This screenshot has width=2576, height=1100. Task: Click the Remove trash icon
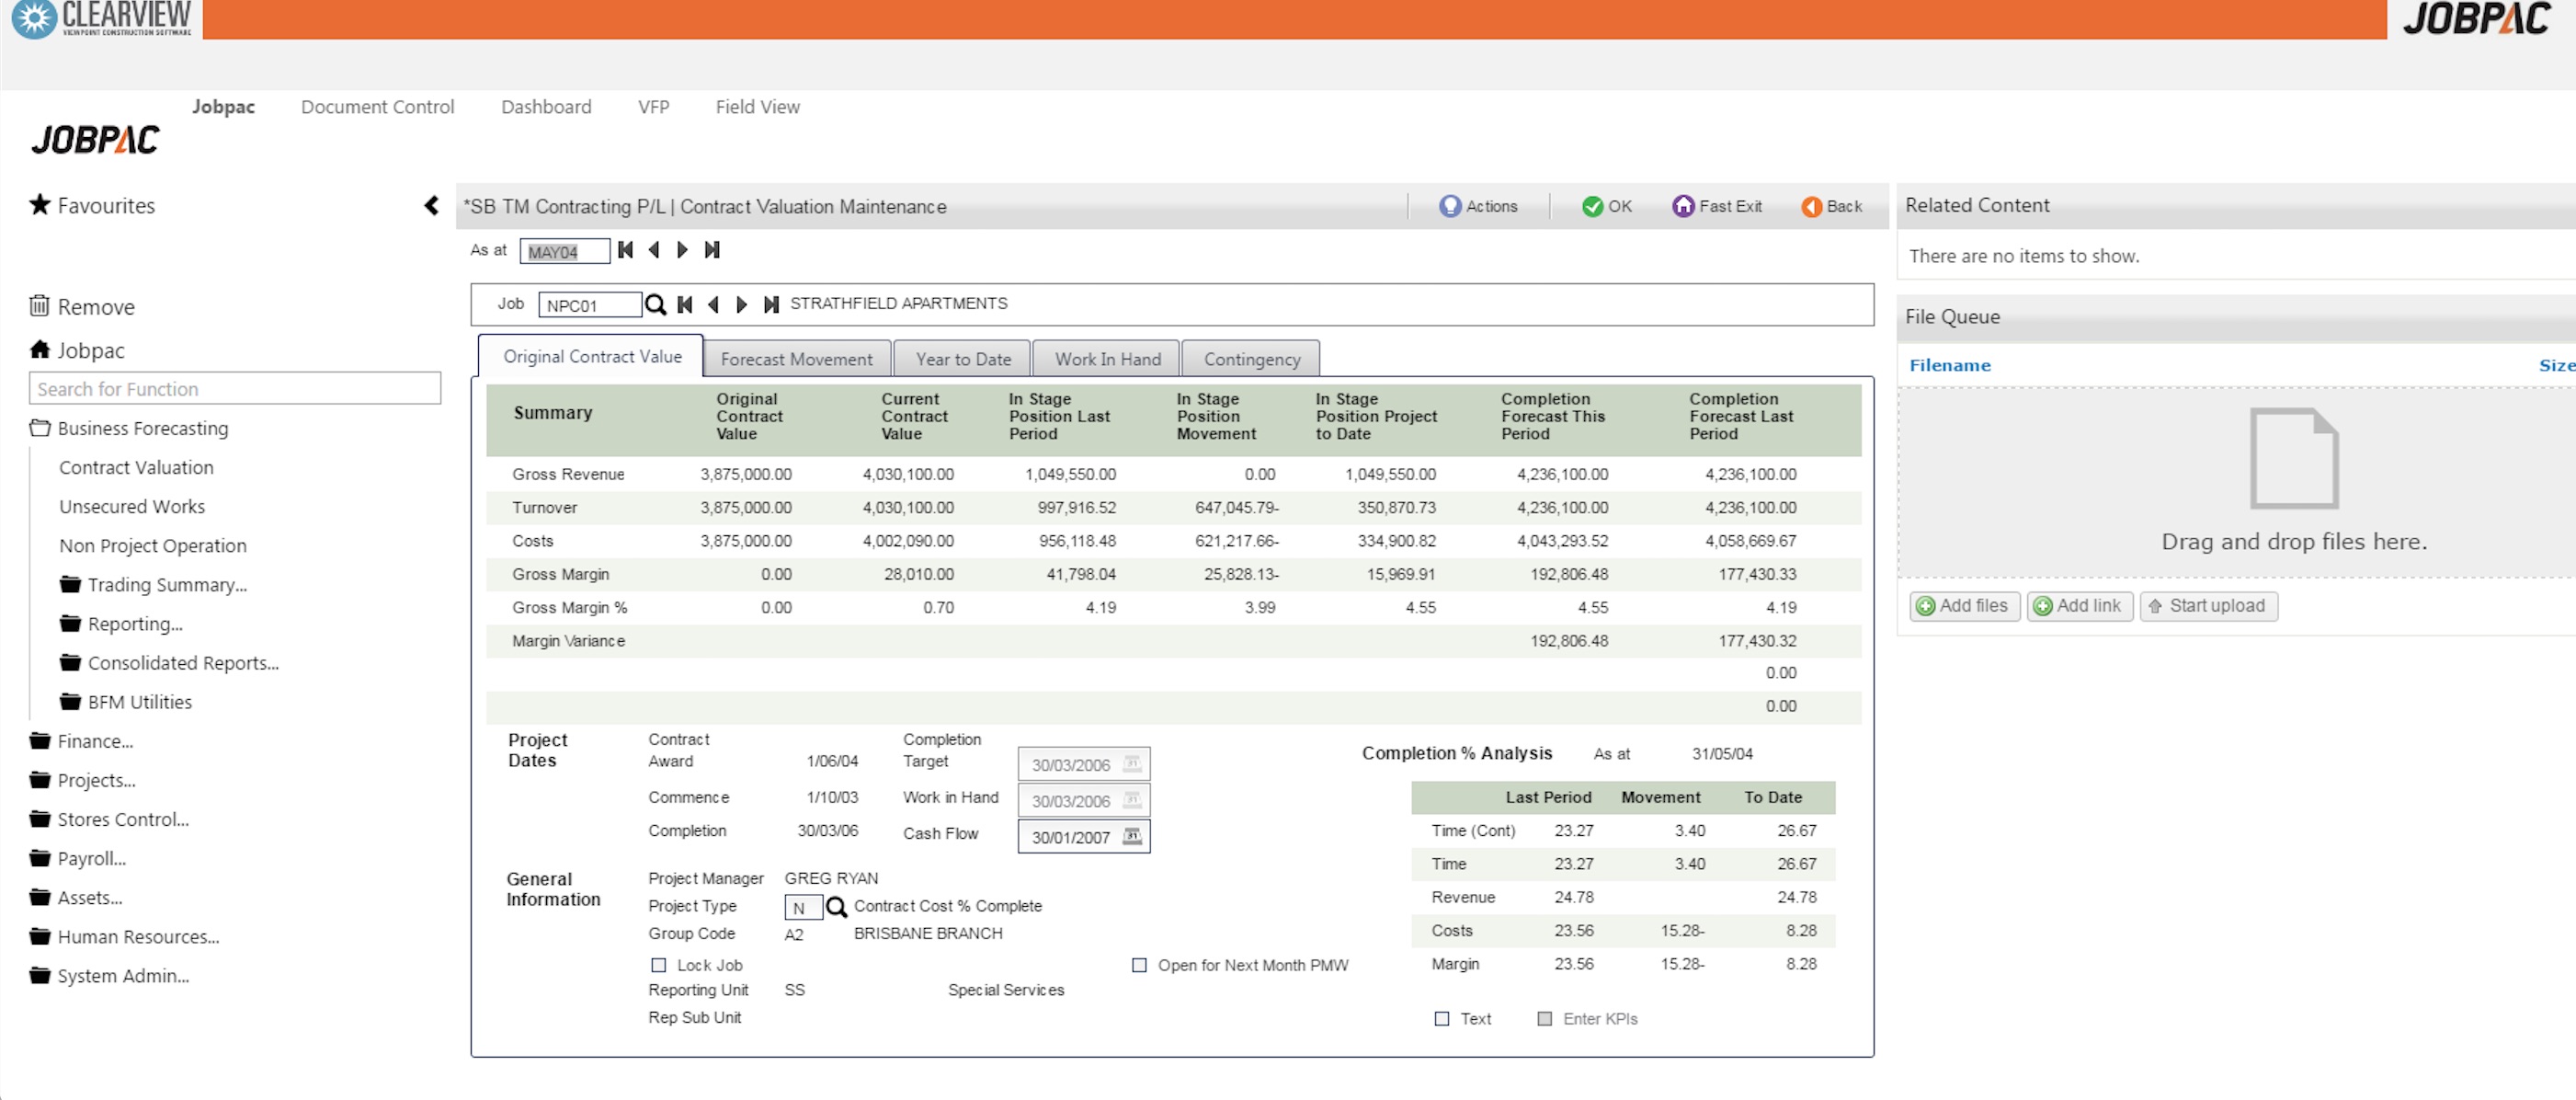coord(39,306)
